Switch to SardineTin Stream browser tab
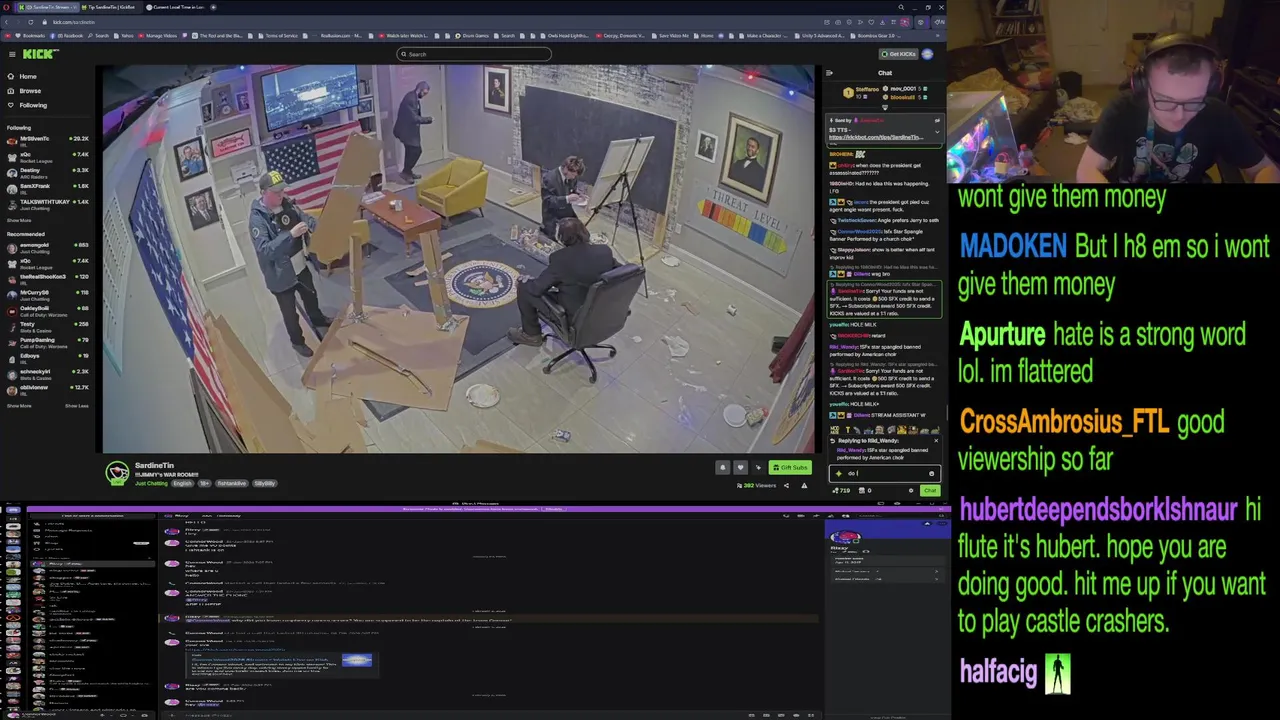1280x720 pixels. [x=50, y=7]
